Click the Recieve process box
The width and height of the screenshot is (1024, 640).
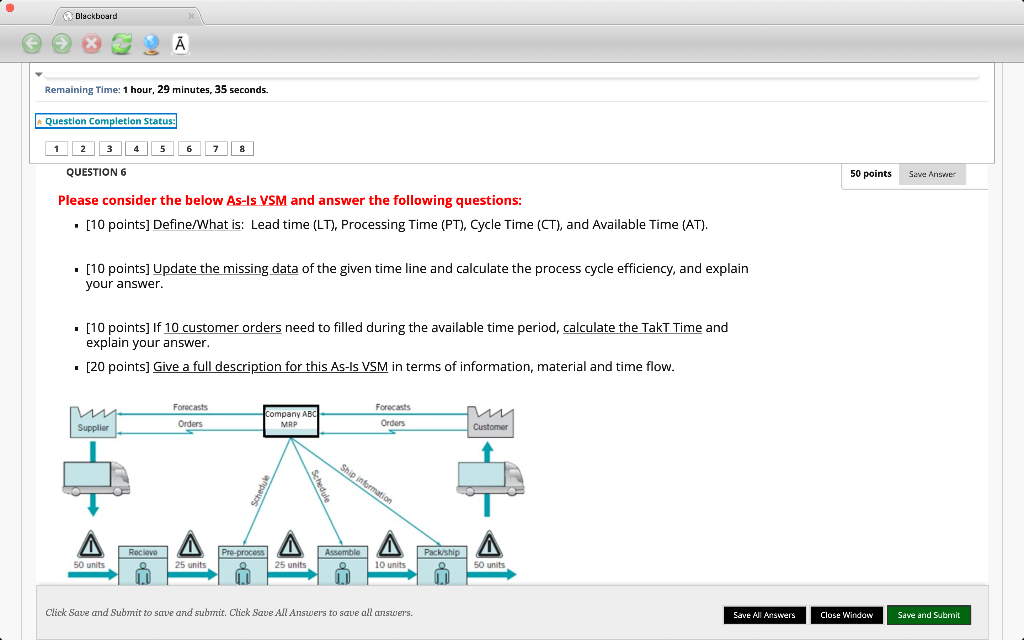(x=143, y=565)
